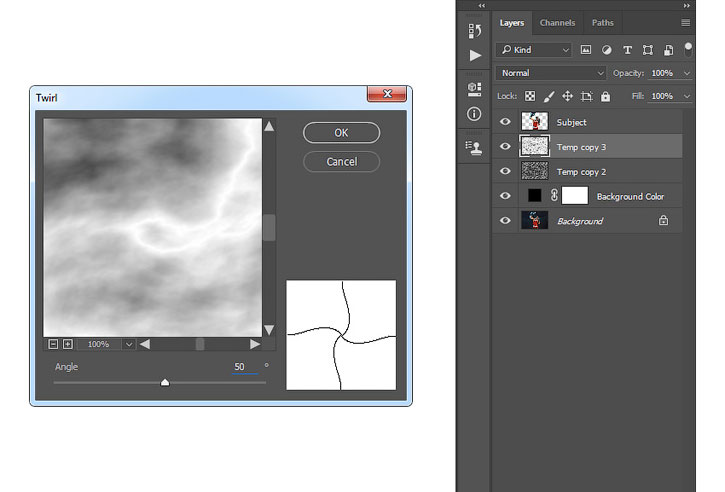725x492 pixels.
Task: Confirm Twirl filter with OK
Action: click(x=342, y=133)
